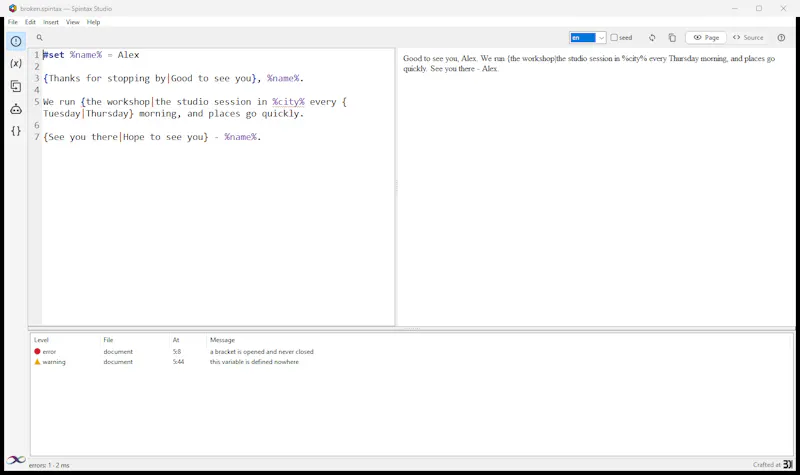Open the View menu
Viewport: 800px width, 475px height.
pos(72,22)
